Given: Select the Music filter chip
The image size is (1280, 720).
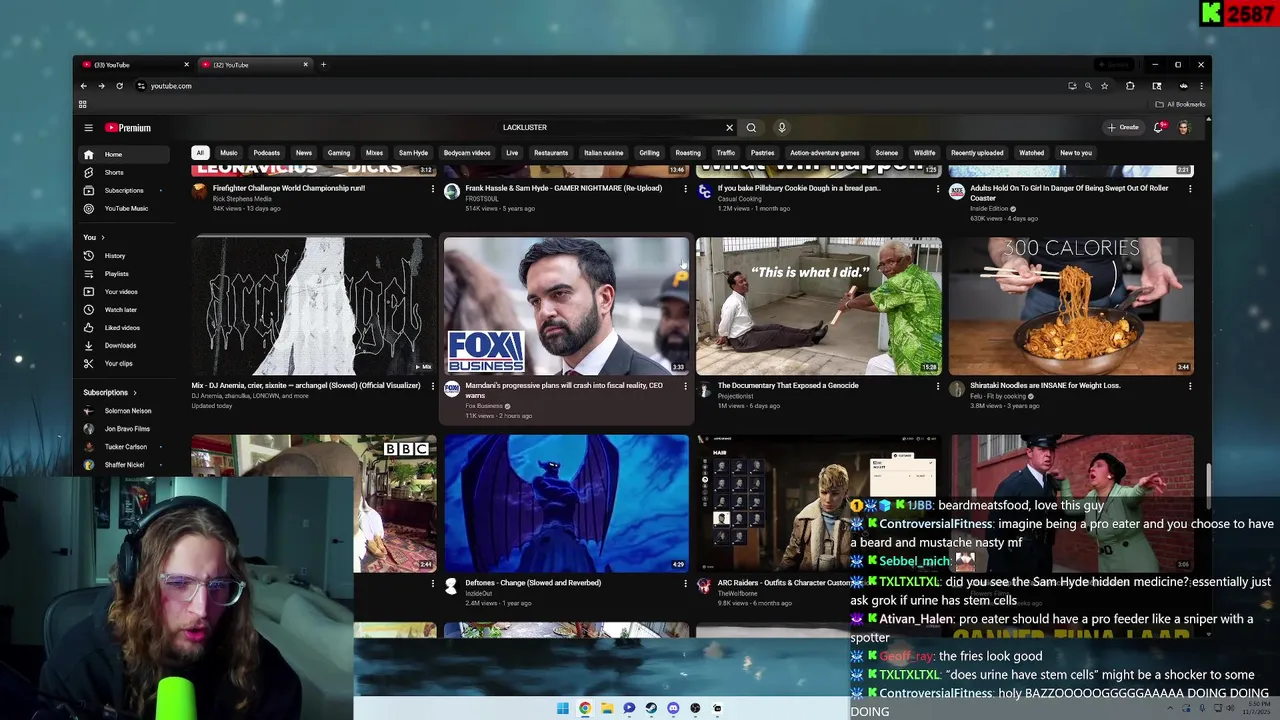Looking at the screenshot, I should click(x=229, y=153).
